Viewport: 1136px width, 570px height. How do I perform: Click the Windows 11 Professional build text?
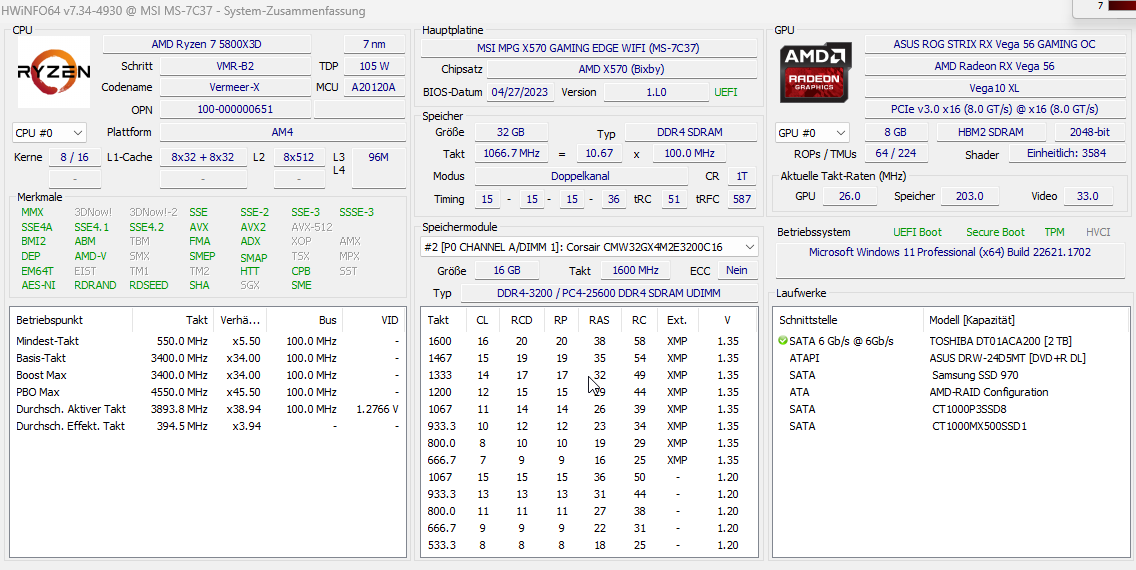click(x=950, y=252)
